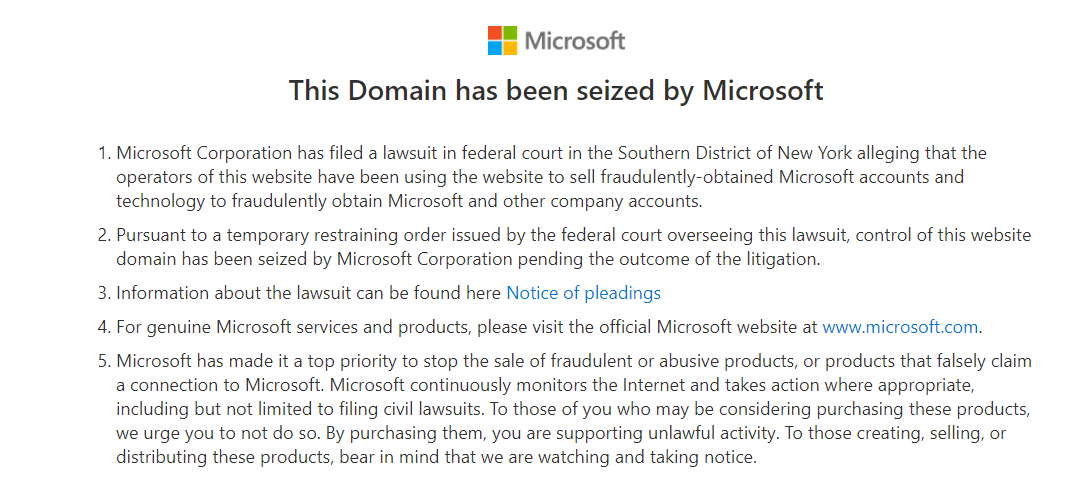1088x490 pixels.
Task: Click the paragraph about the Southern District lawsuit
Action: pos(550,177)
